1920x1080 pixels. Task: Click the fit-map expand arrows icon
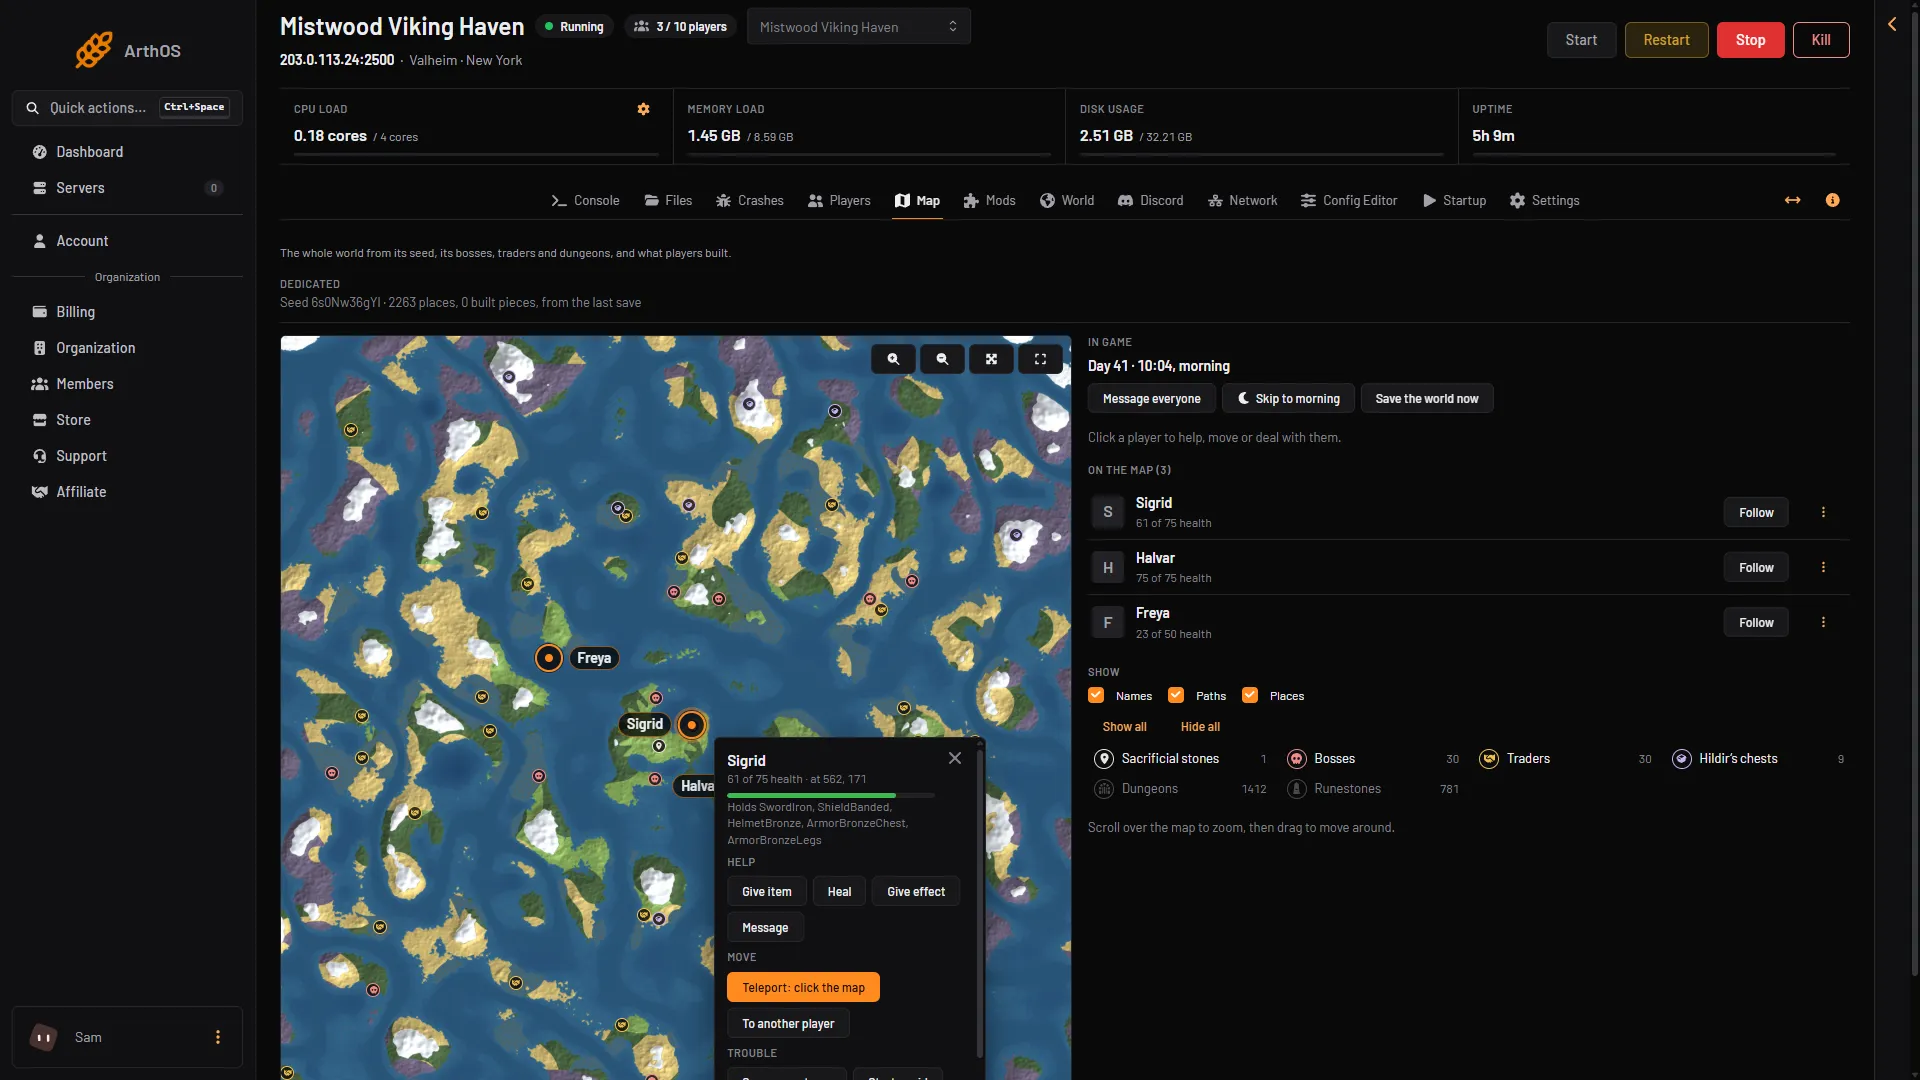[991, 359]
